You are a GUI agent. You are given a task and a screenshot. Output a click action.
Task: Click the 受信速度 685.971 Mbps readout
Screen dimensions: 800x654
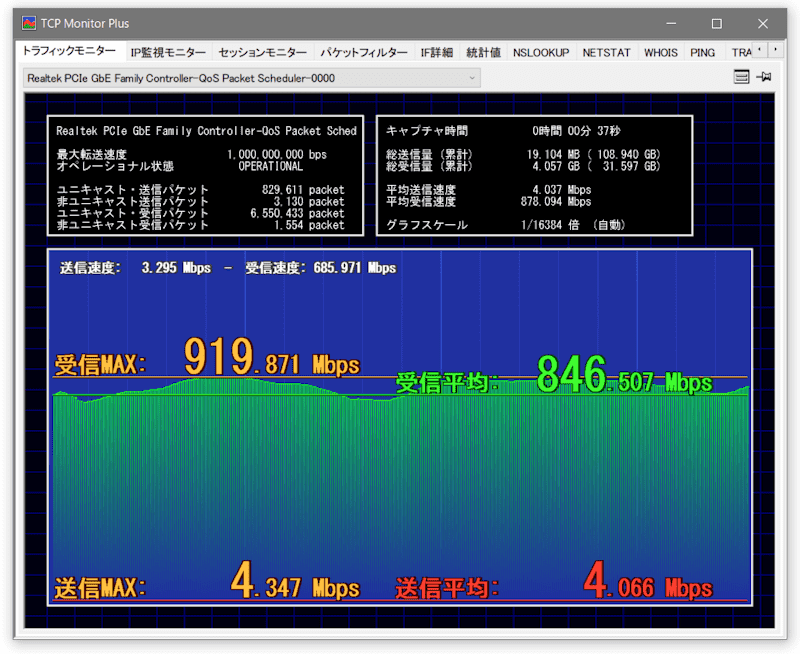click(320, 268)
